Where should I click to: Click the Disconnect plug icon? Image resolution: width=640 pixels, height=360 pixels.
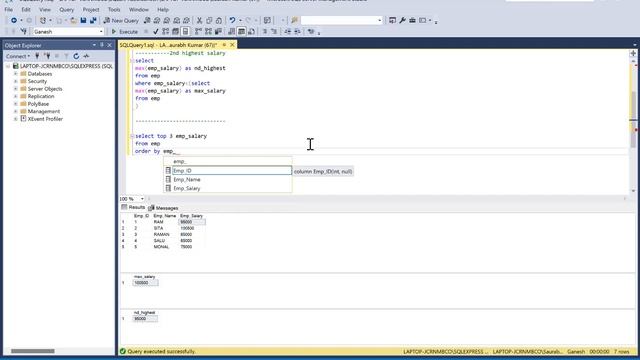(x=47, y=56)
